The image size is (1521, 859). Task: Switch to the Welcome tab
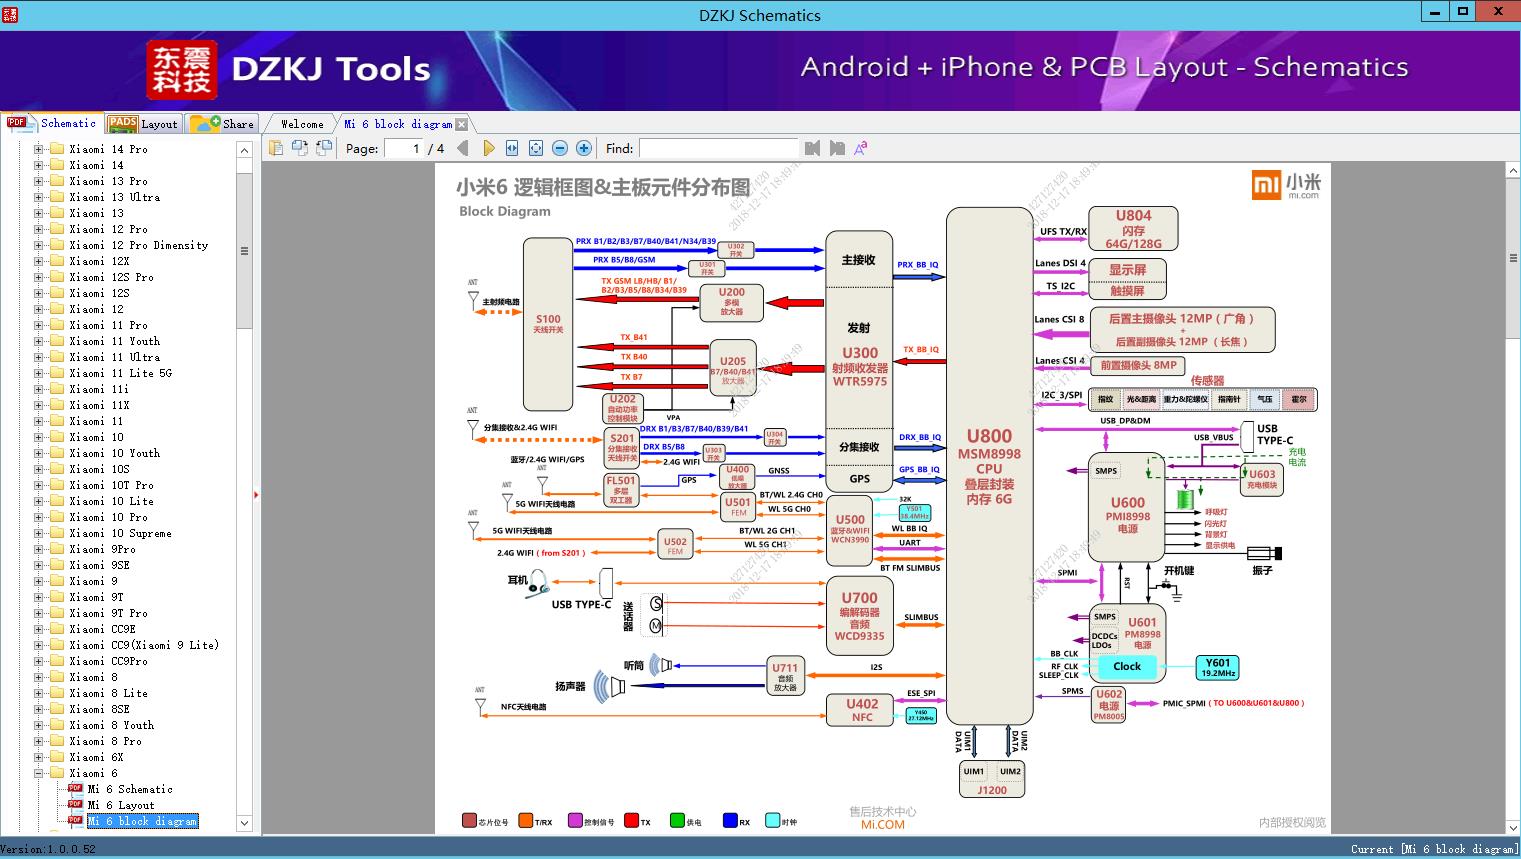[302, 124]
